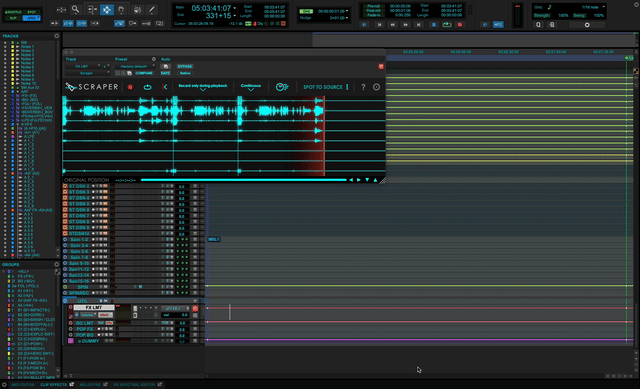Click the Scraper loop icon
The height and width of the screenshot is (389, 640).
pyautogui.click(x=147, y=87)
